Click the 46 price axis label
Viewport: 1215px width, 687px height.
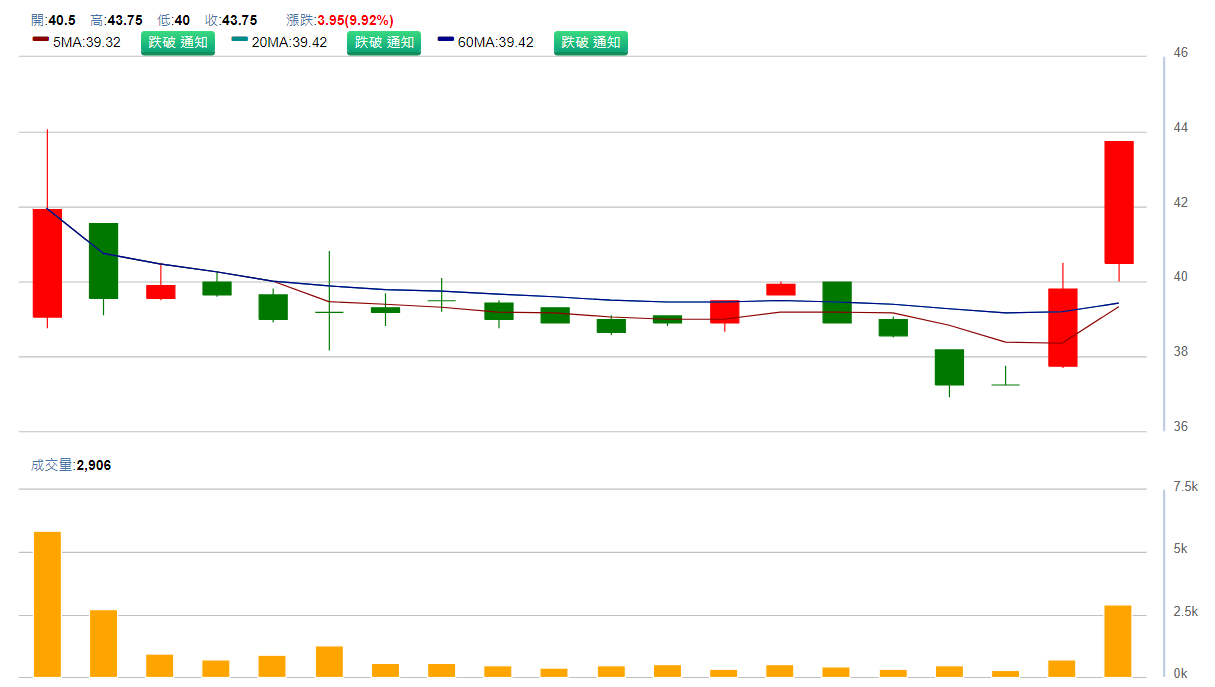(x=1180, y=52)
